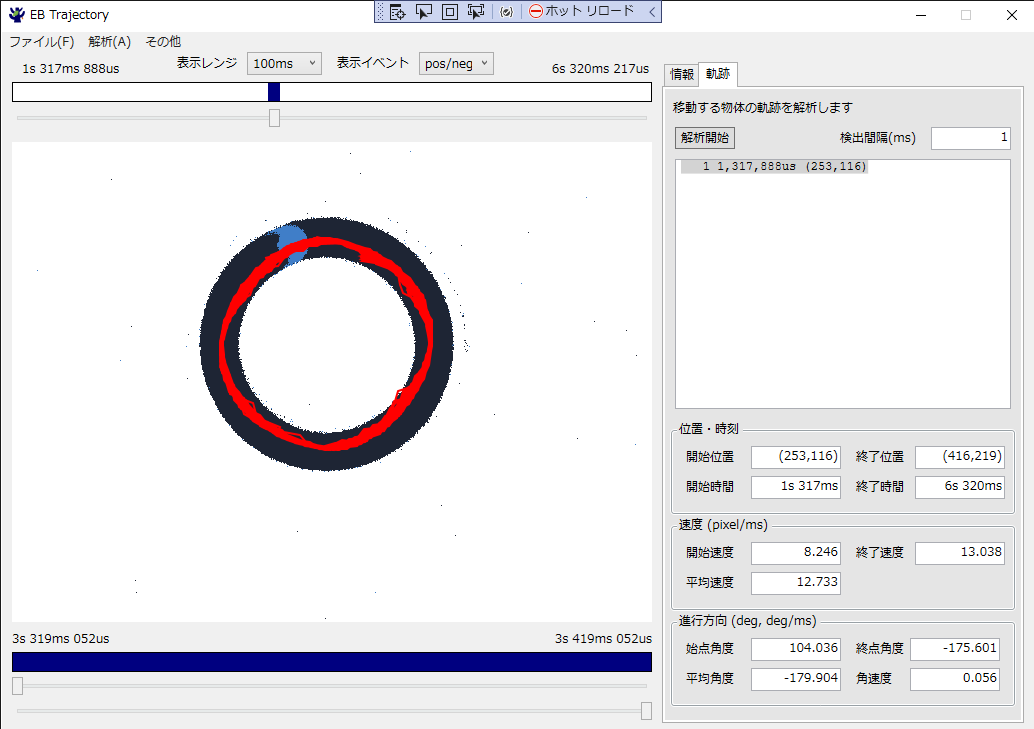Select the 軌跡 tab
This screenshot has width=1034, height=729.
click(x=717, y=73)
